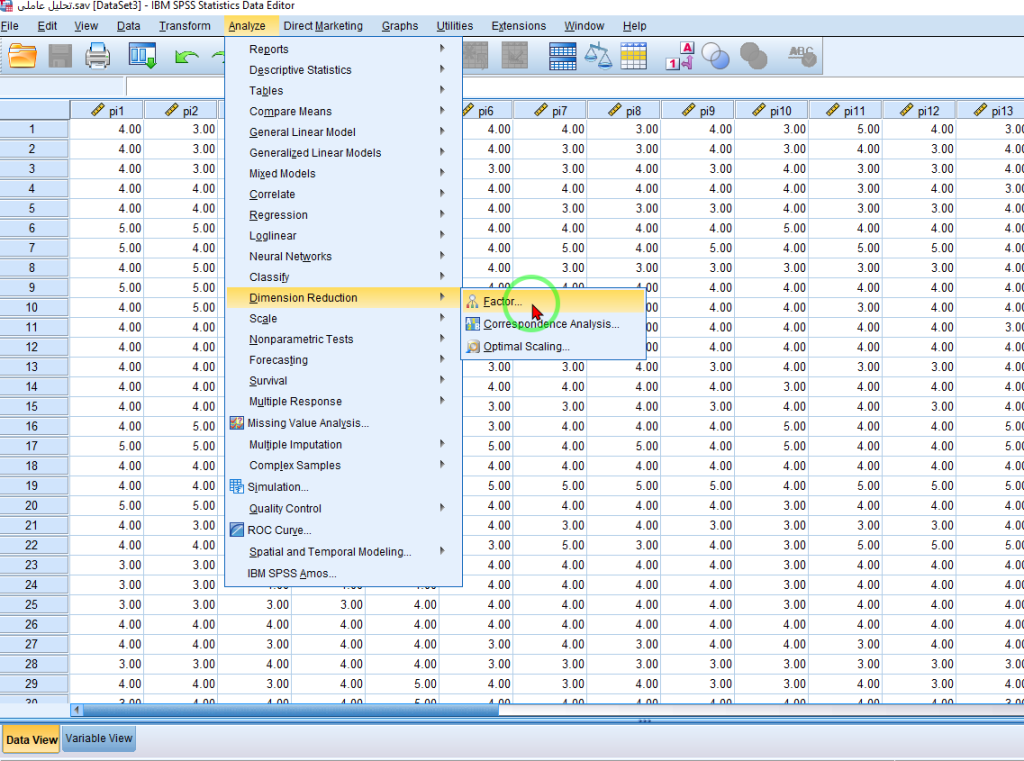Screen dimensions: 1024x761
Task: Click the Value Labels icon in toolbar
Action: pyautogui.click(x=681, y=57)
